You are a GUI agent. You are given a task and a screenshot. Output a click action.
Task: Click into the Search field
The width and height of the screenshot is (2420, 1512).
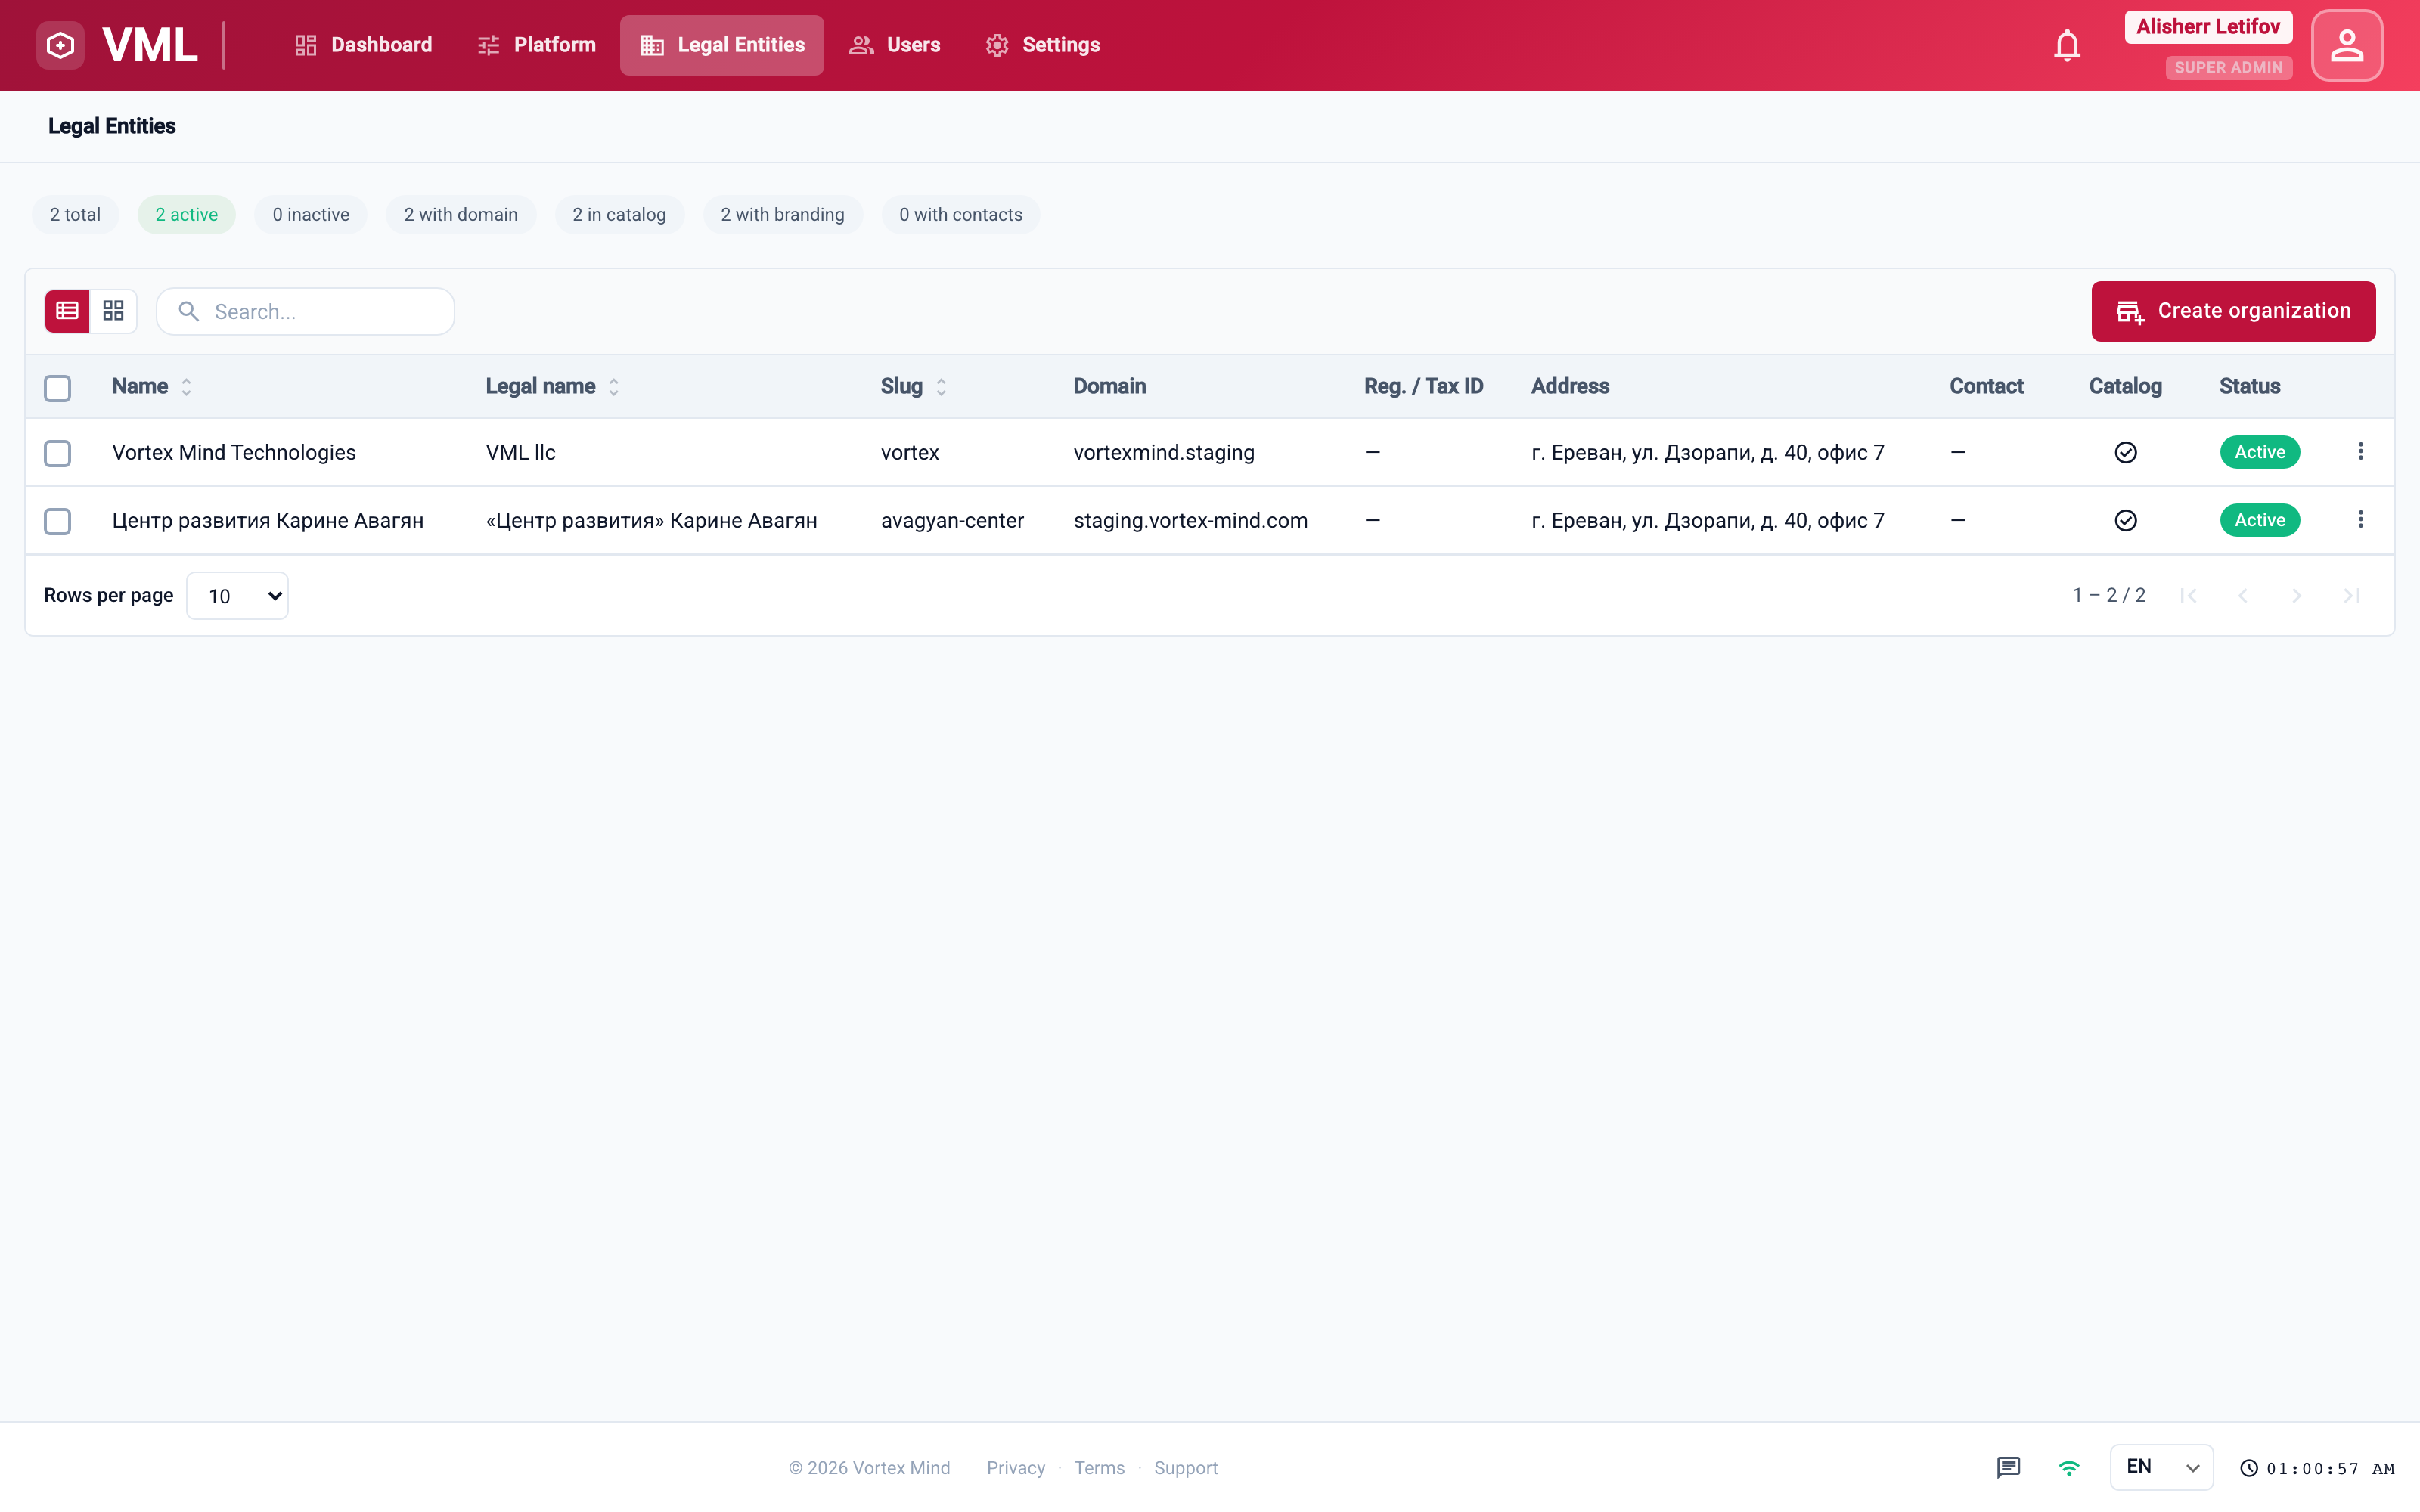pos(305,311)
